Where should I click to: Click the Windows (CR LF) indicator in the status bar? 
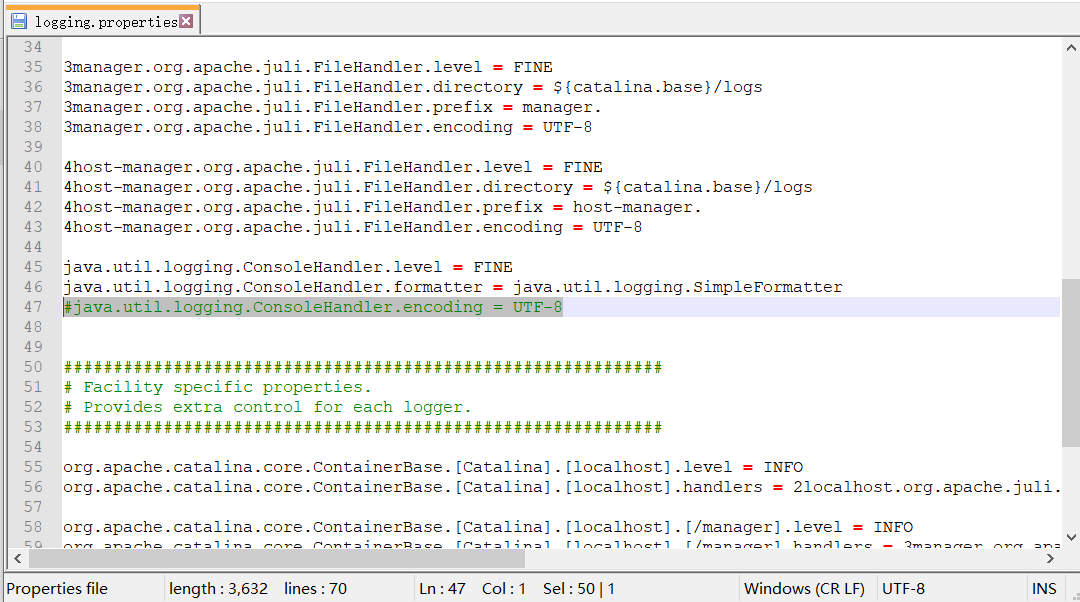tap(806, 588)
